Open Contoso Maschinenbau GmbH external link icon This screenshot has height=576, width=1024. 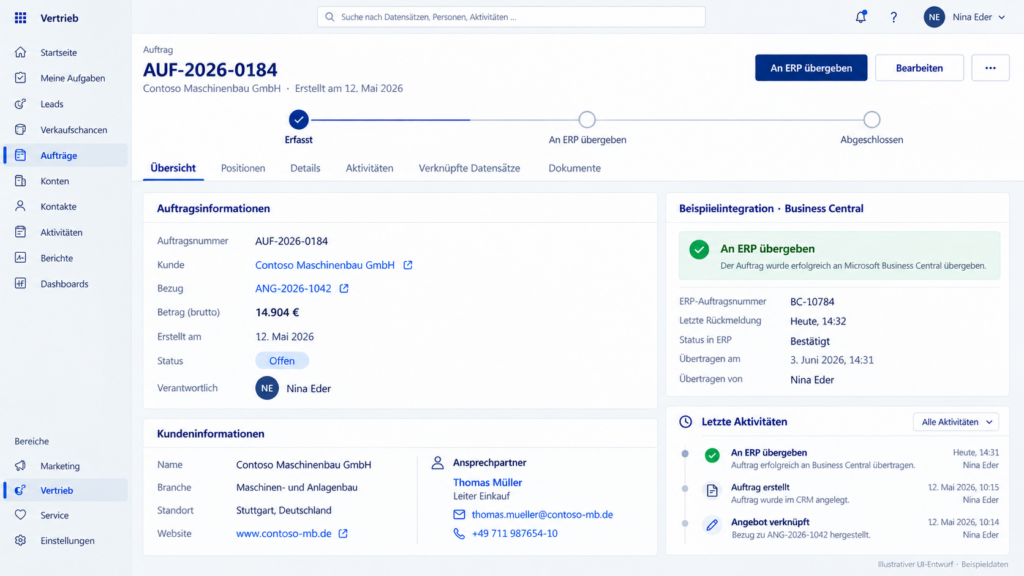[408, 265]
